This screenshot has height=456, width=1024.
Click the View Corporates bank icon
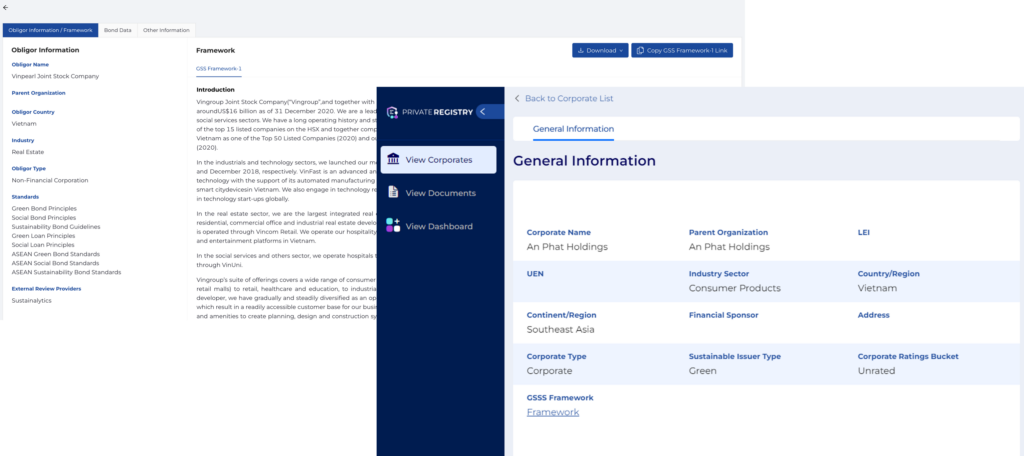coord(393,159)
